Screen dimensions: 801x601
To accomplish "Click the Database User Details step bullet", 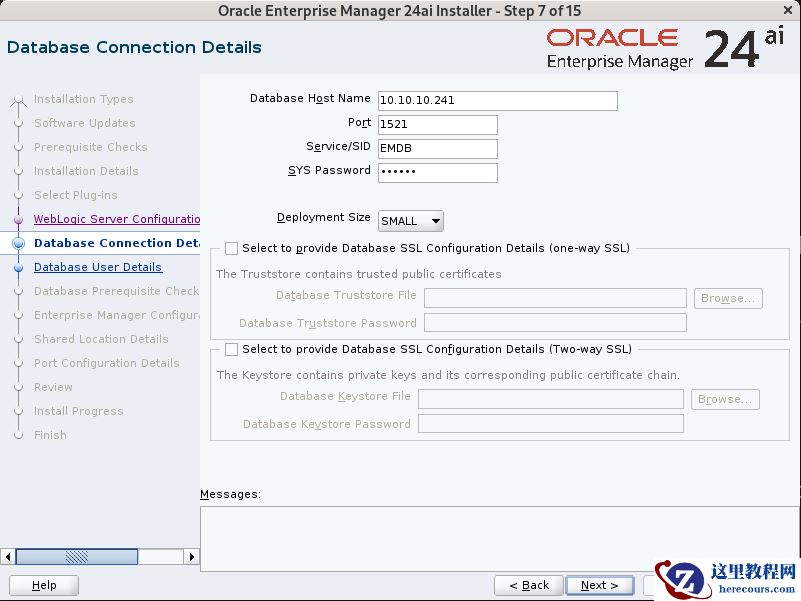I will coord(19,268).
